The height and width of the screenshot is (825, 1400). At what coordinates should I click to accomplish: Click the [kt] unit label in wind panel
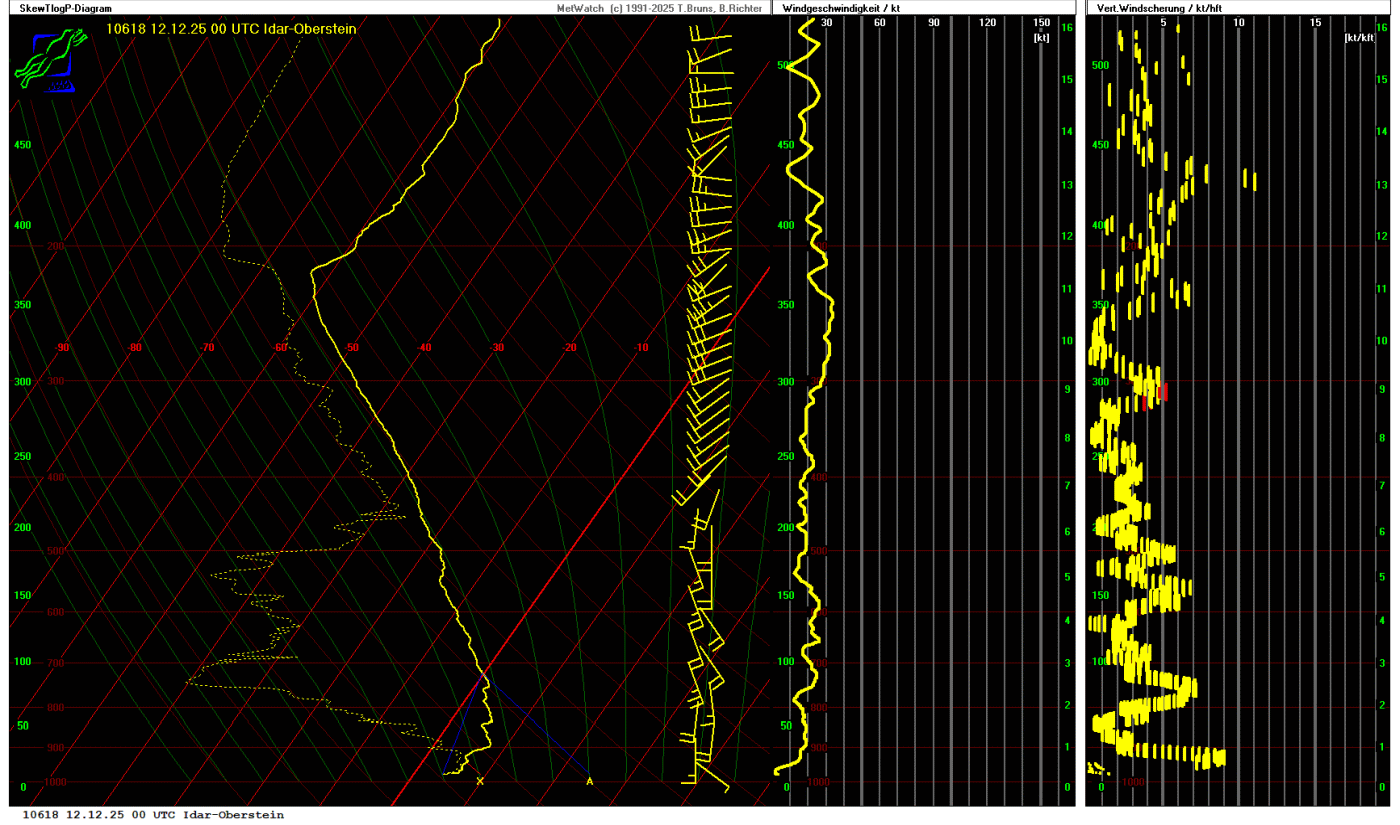pos(1041,37)
